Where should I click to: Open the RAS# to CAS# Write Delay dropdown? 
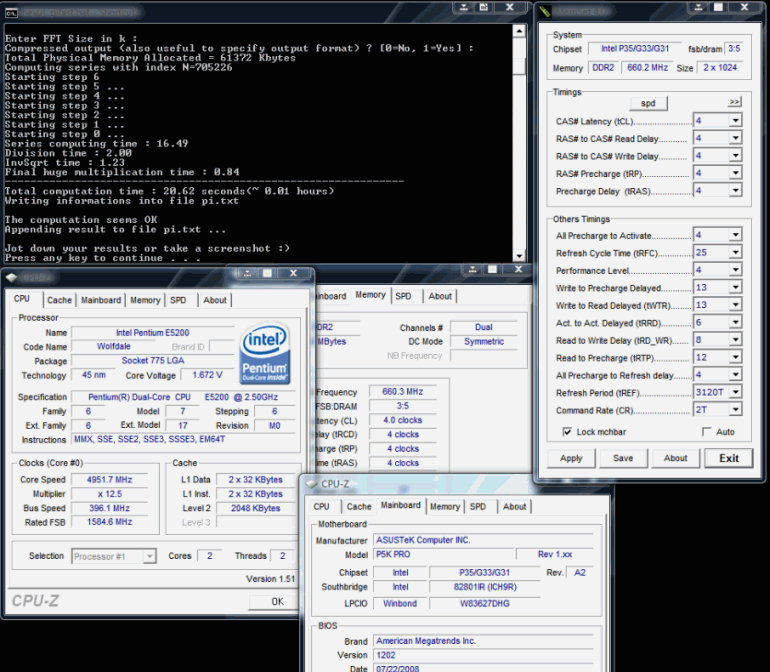point(735,156)
